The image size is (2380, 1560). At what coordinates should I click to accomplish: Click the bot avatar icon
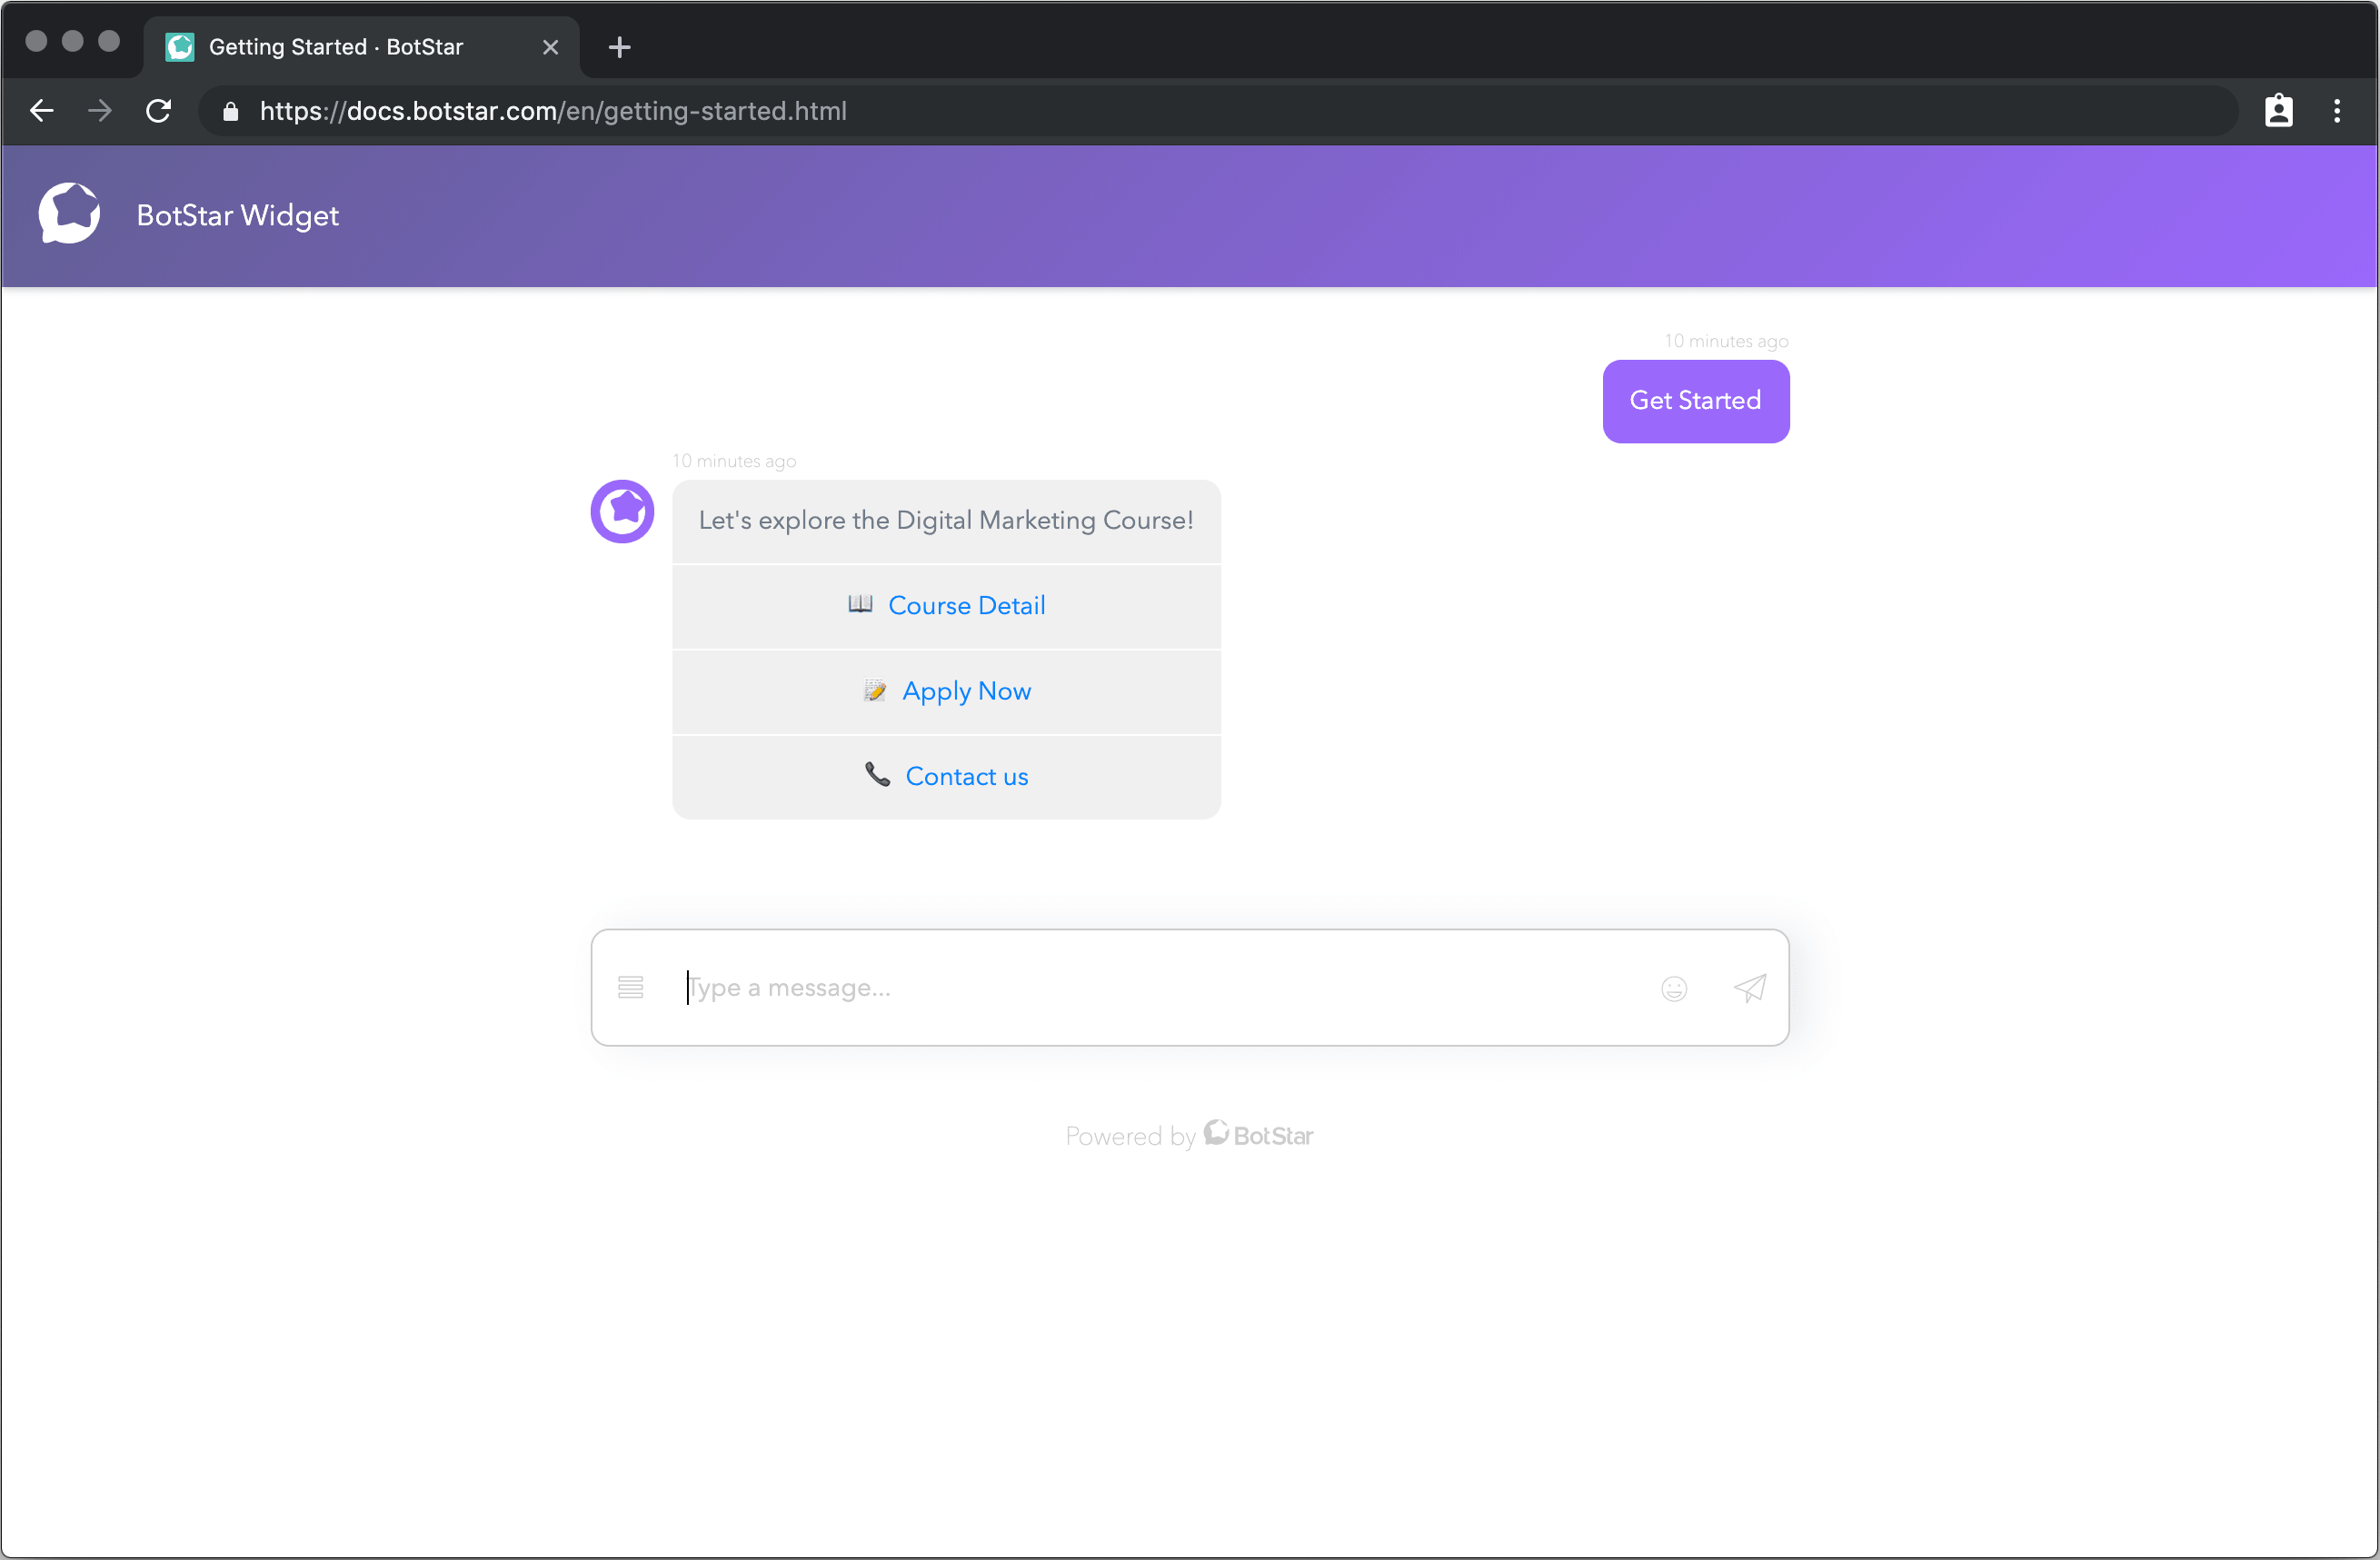coord(622,511)
